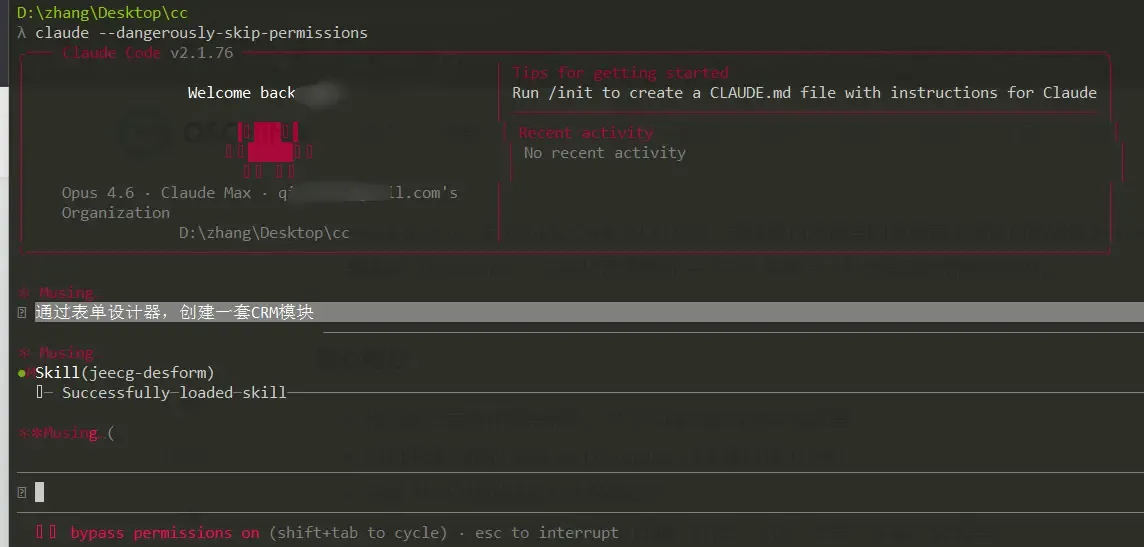Viewport: 1144px width, 547px height.
Task: Click the tree branch symbol before Successfully loaded skill
Action: coord(44,392)
